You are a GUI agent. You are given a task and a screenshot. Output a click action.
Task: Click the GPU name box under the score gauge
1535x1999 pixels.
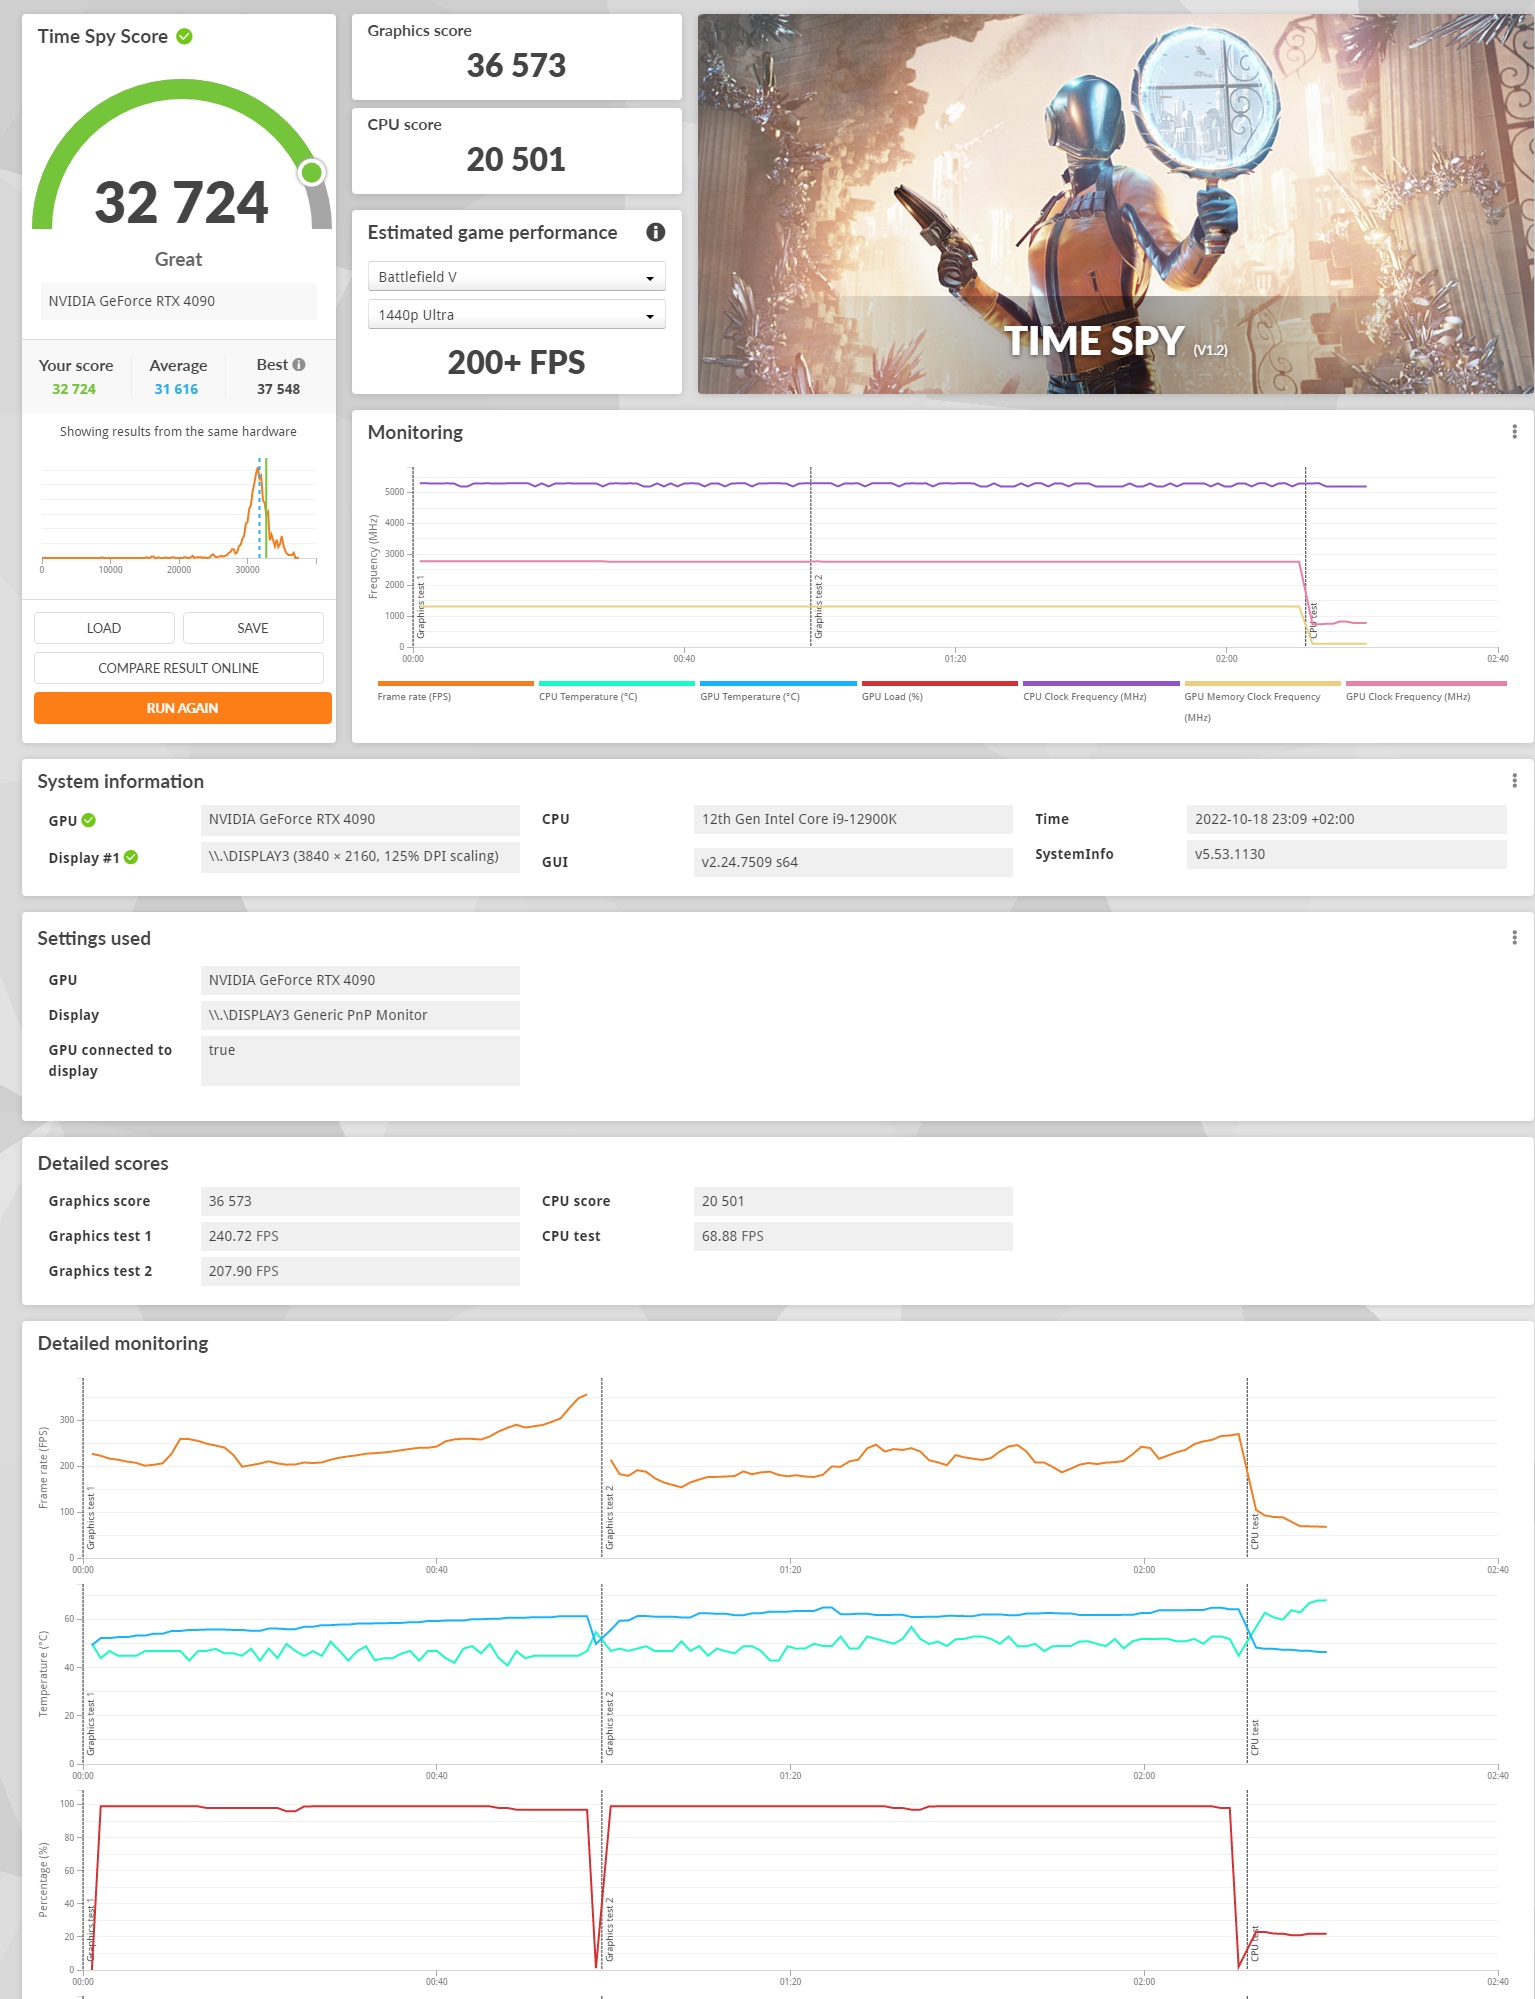(x=179, y=301)
